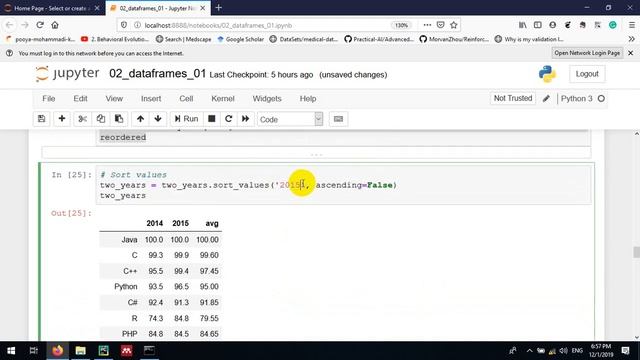Rename notebook title 02_dataframes_01
Image resolution: width=640 pixels, height=360 pixels.
[157, 74]
